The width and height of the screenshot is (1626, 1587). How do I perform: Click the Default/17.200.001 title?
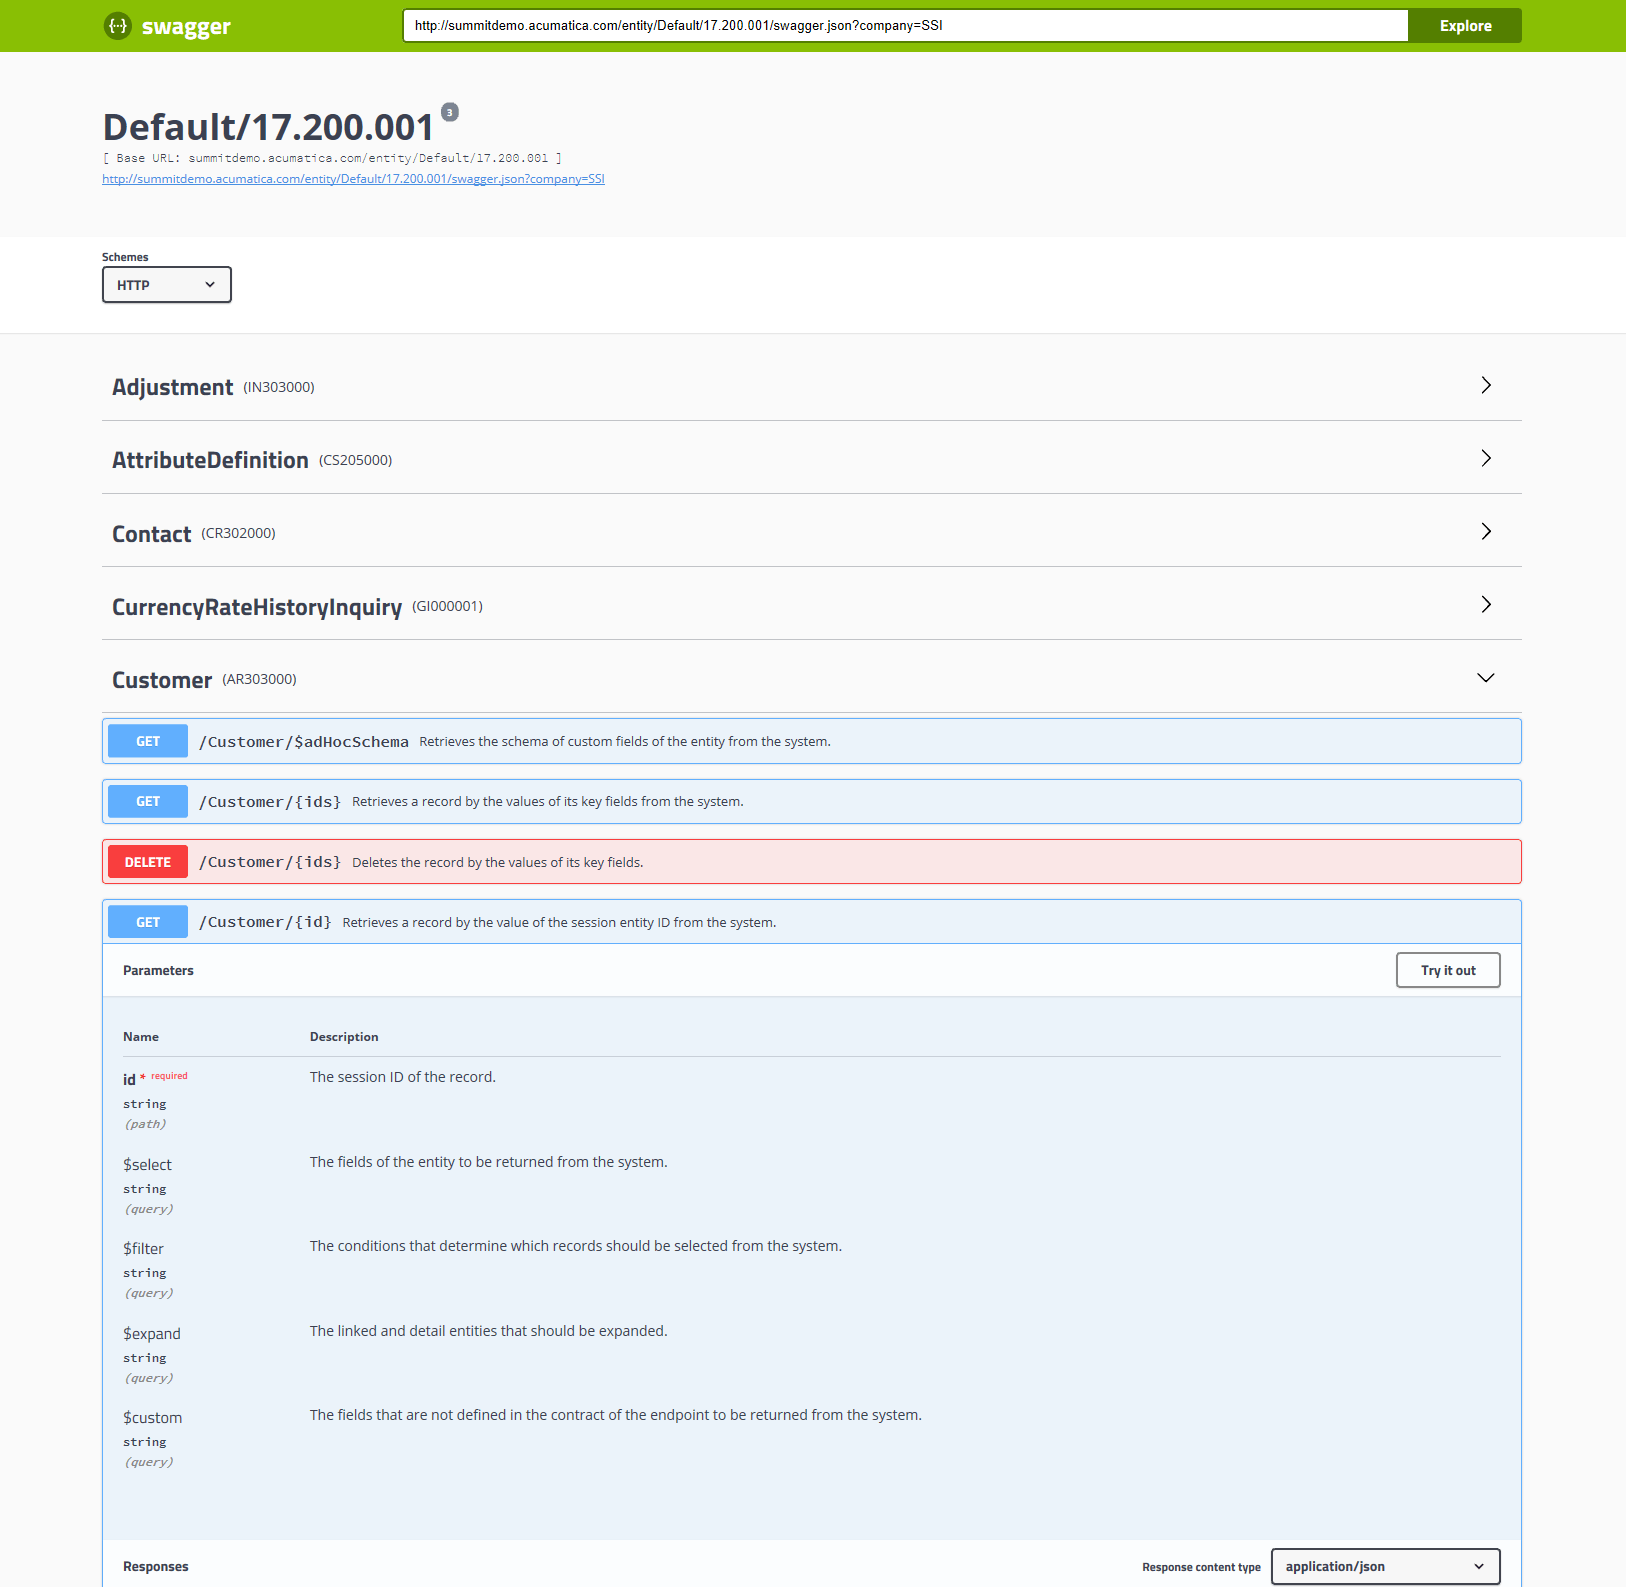(x=268, y=127)
